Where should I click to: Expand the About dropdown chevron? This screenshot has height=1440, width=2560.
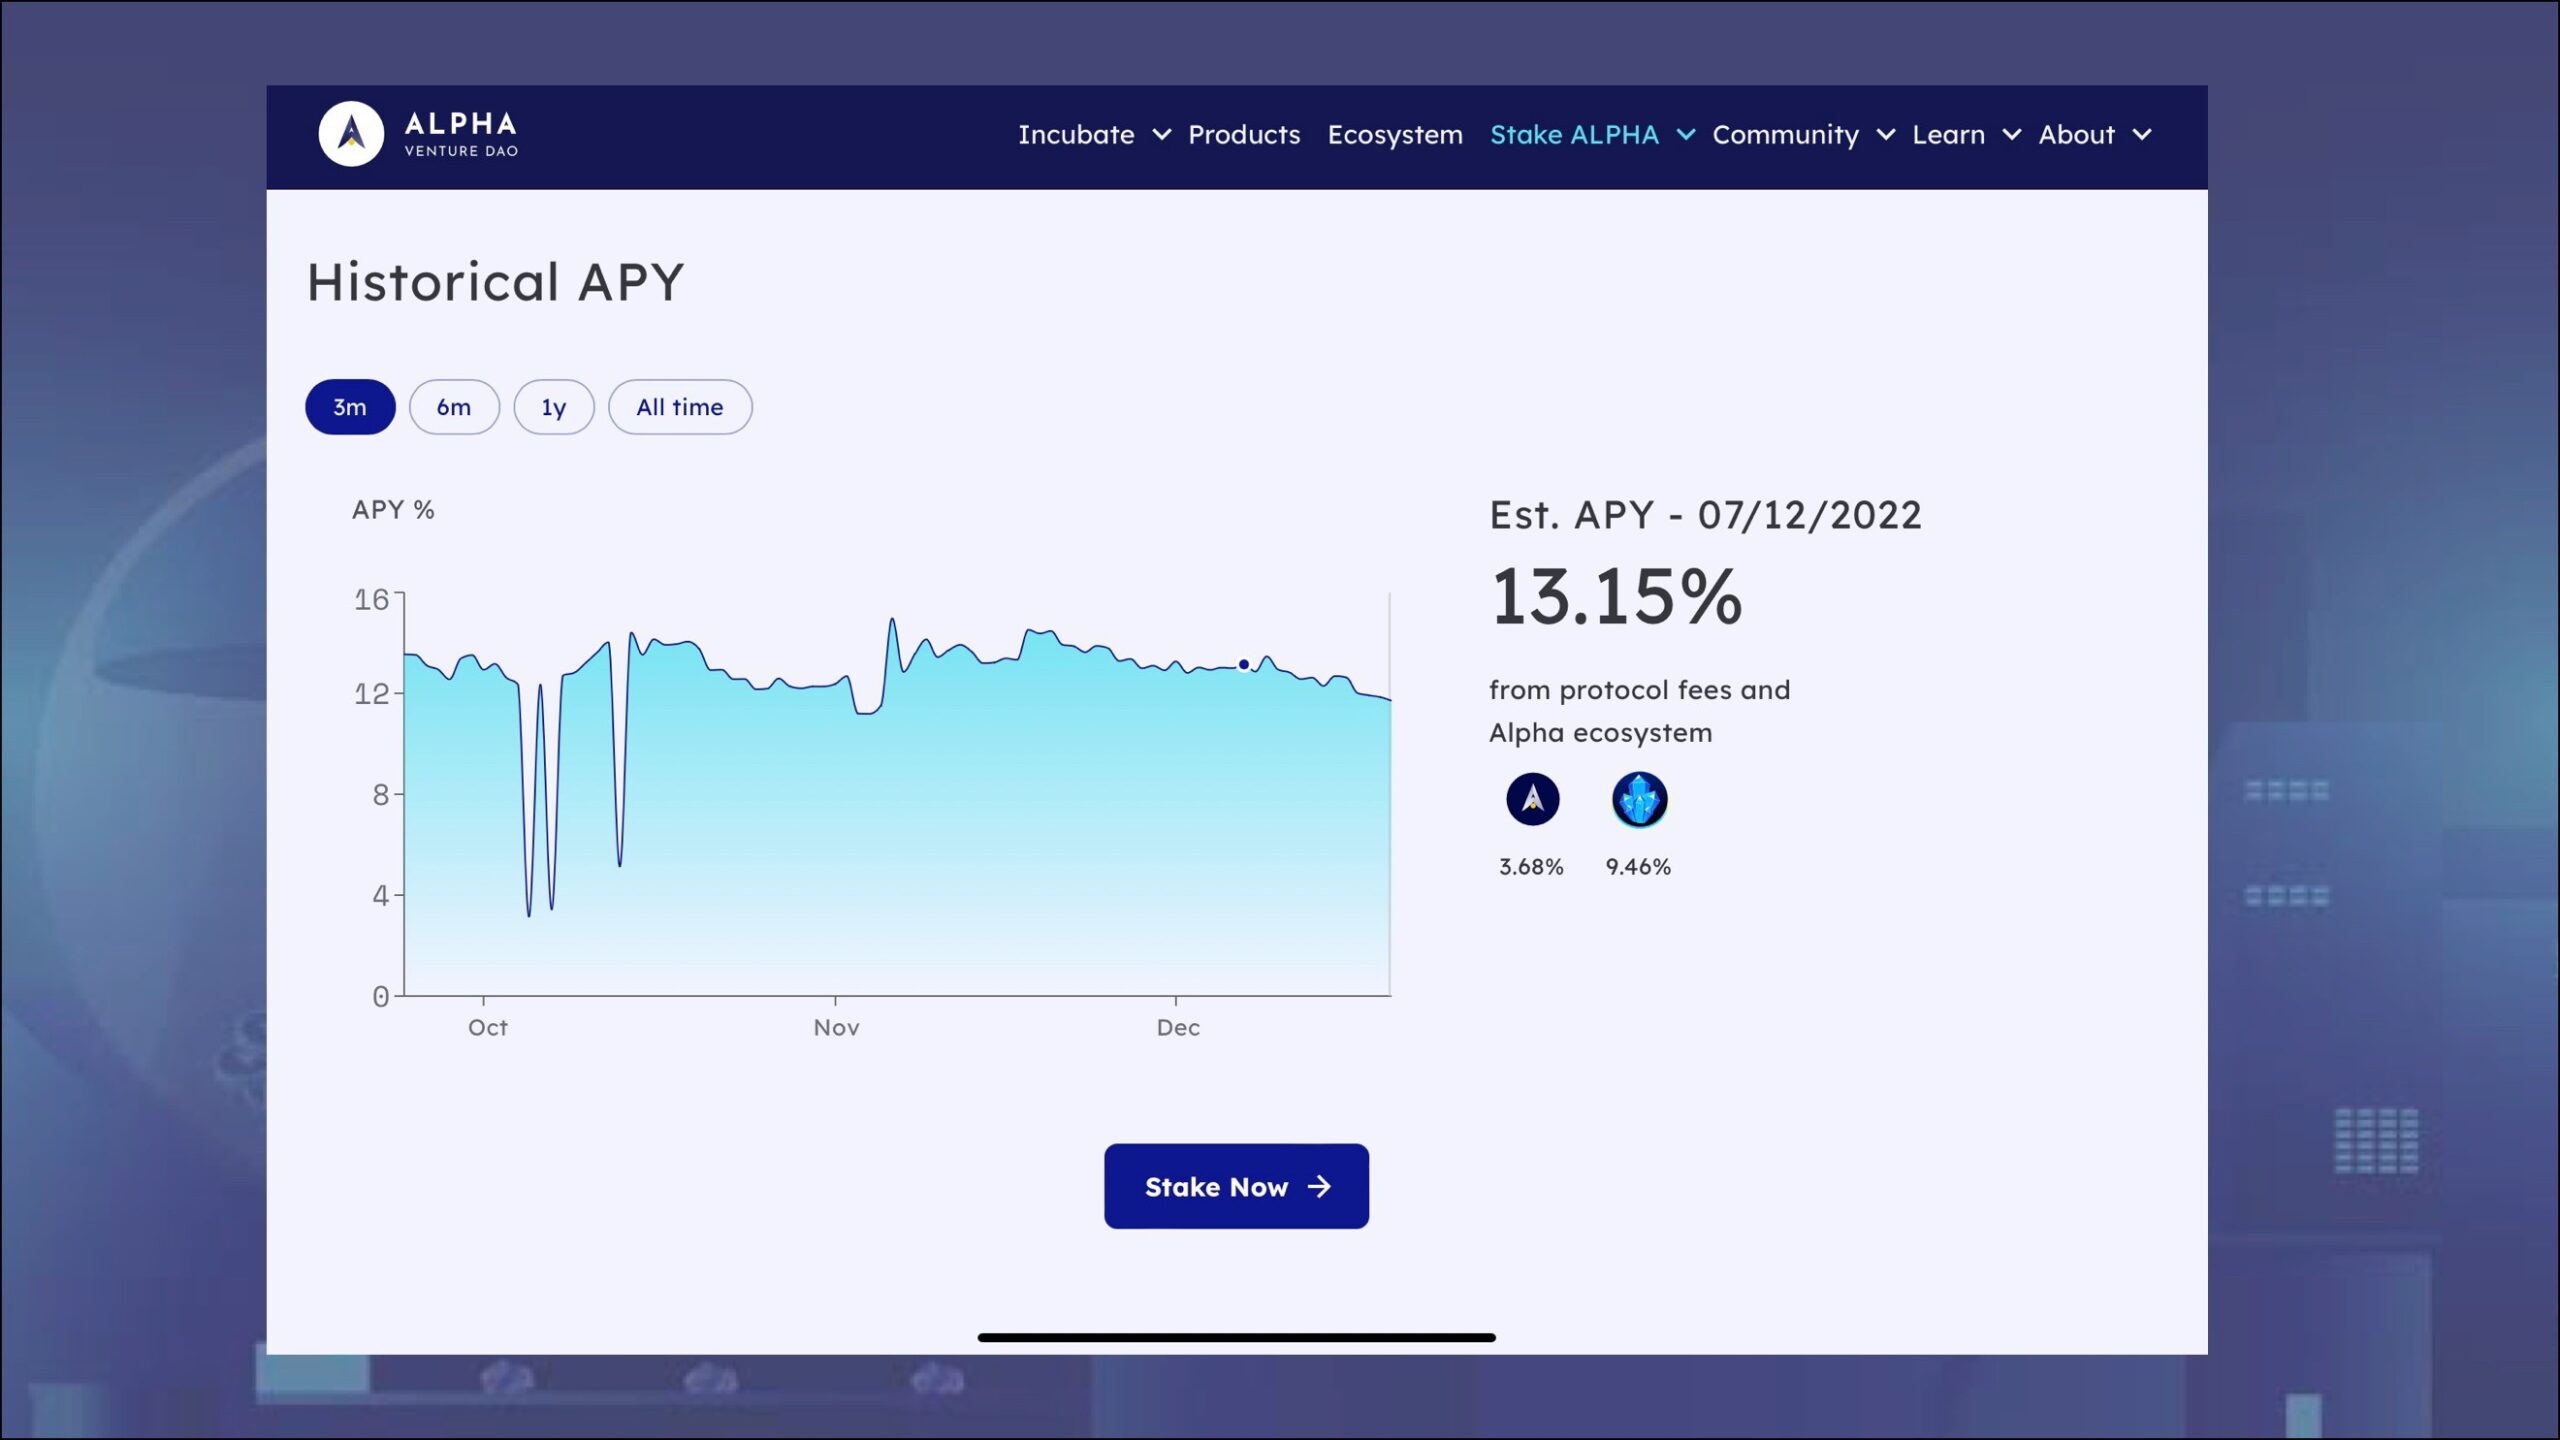click(2142, 135)
